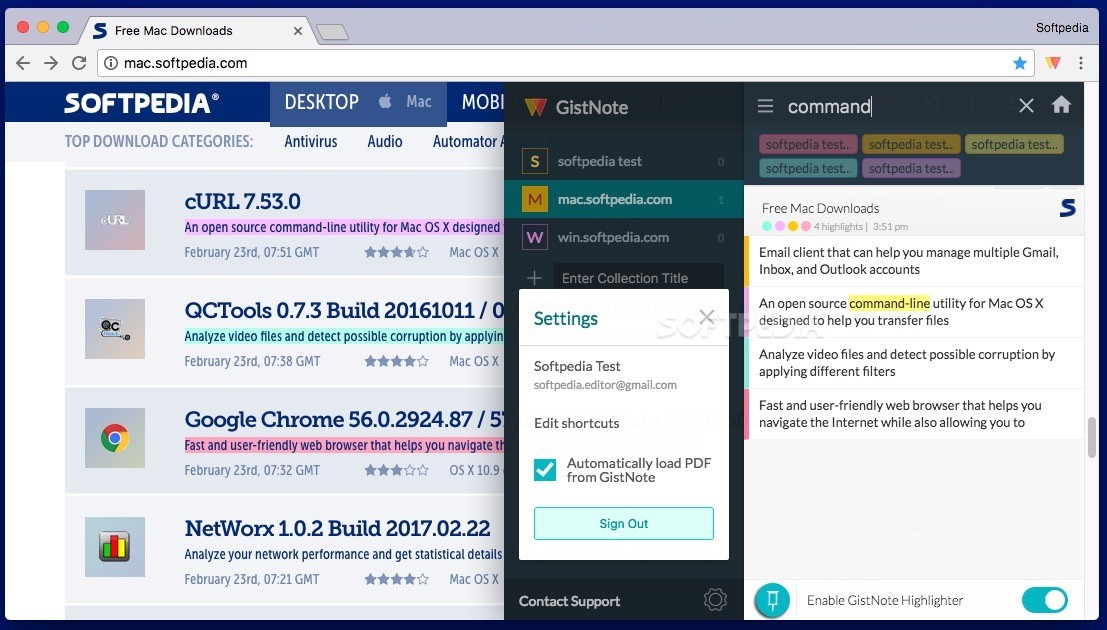The width and height of the screenshot is (1107, 630).
Task: Open the Automator category
Action: click(465, 141)
